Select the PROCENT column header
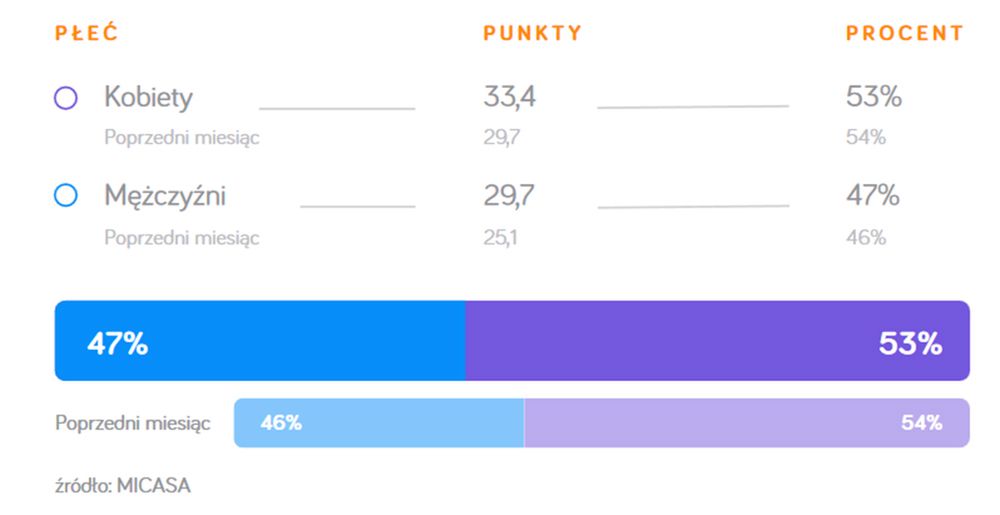This screenshot has width=1000, height=515. [904, 33]
